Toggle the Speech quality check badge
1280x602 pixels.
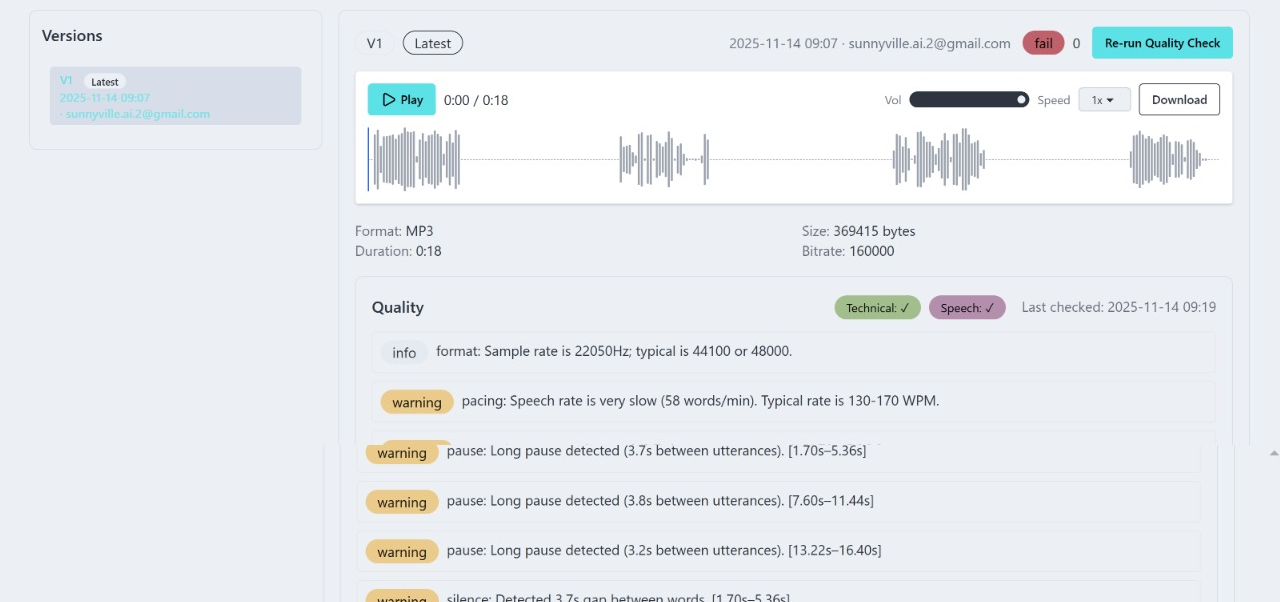click(966, 307)
